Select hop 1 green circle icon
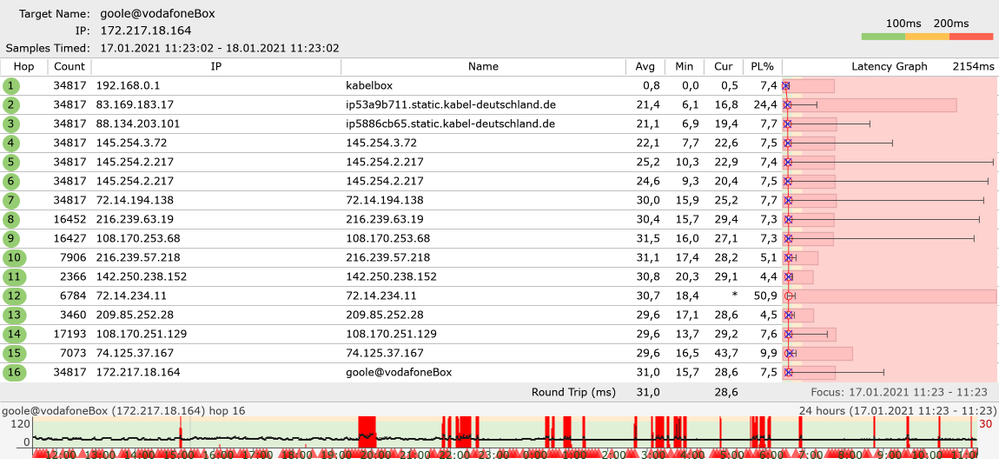This screenshot has height=459, width=999. tap(11, 86)
